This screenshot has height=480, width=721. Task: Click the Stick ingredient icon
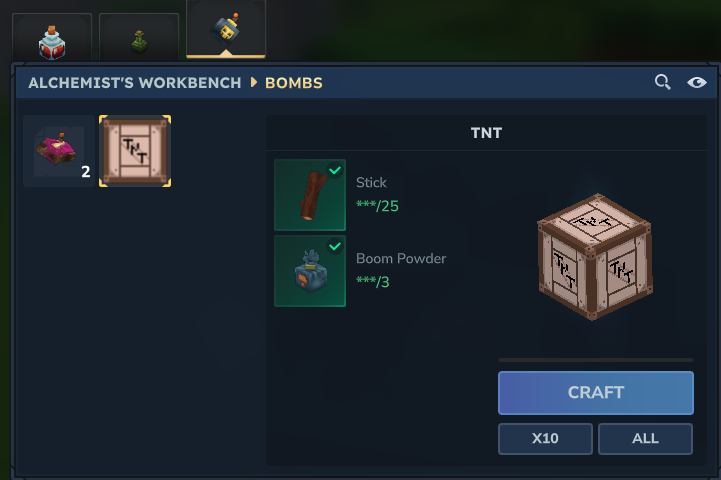point(310,195)
